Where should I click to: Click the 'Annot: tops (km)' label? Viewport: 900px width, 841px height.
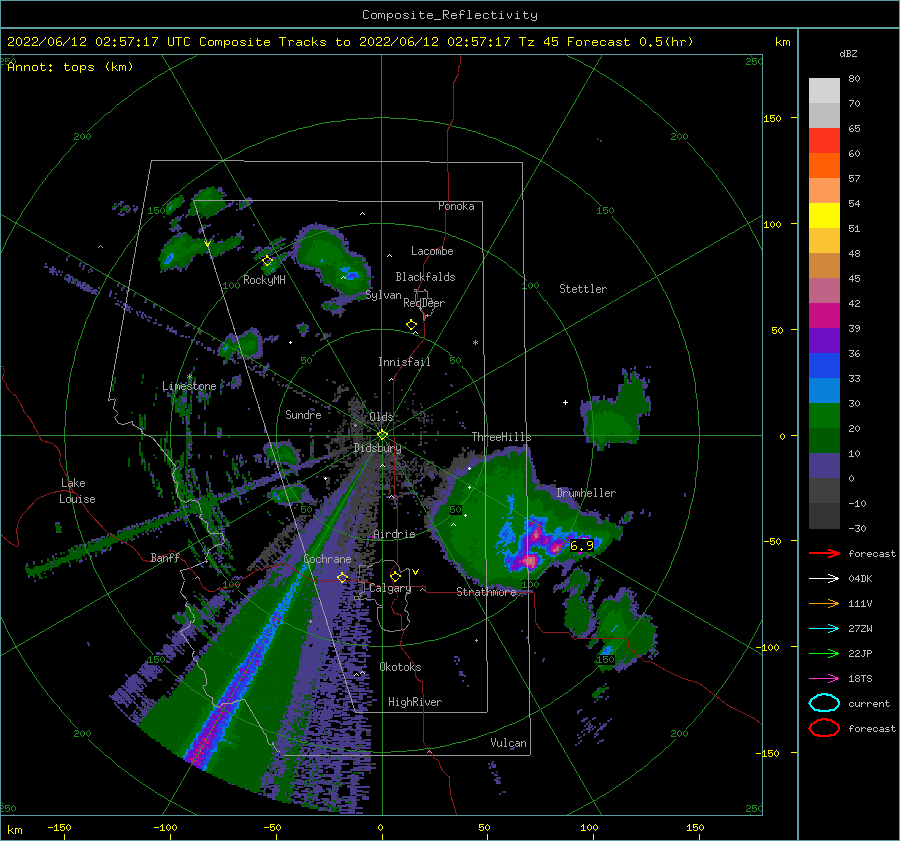click(70, 67)
